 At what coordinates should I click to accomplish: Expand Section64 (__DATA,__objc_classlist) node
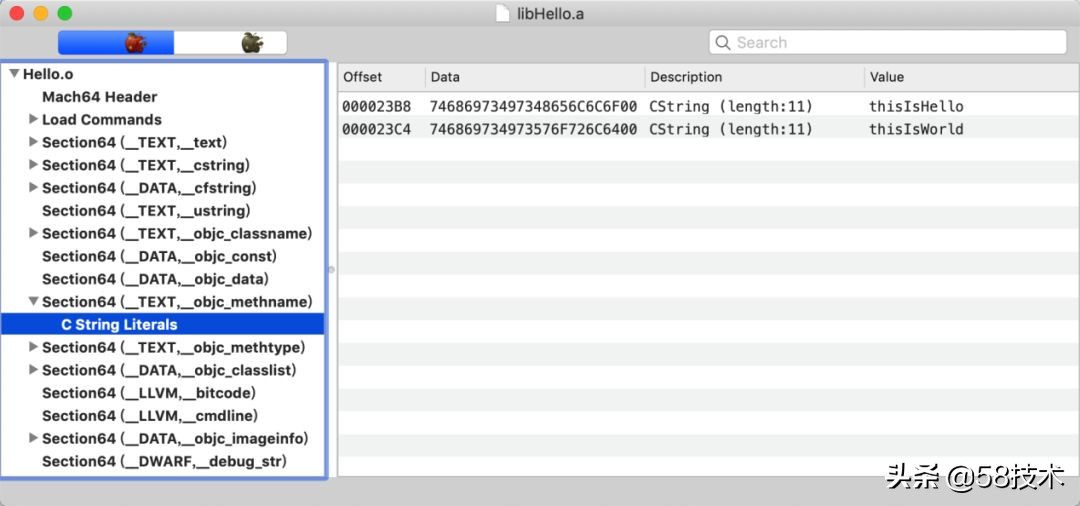coord(33,370)
